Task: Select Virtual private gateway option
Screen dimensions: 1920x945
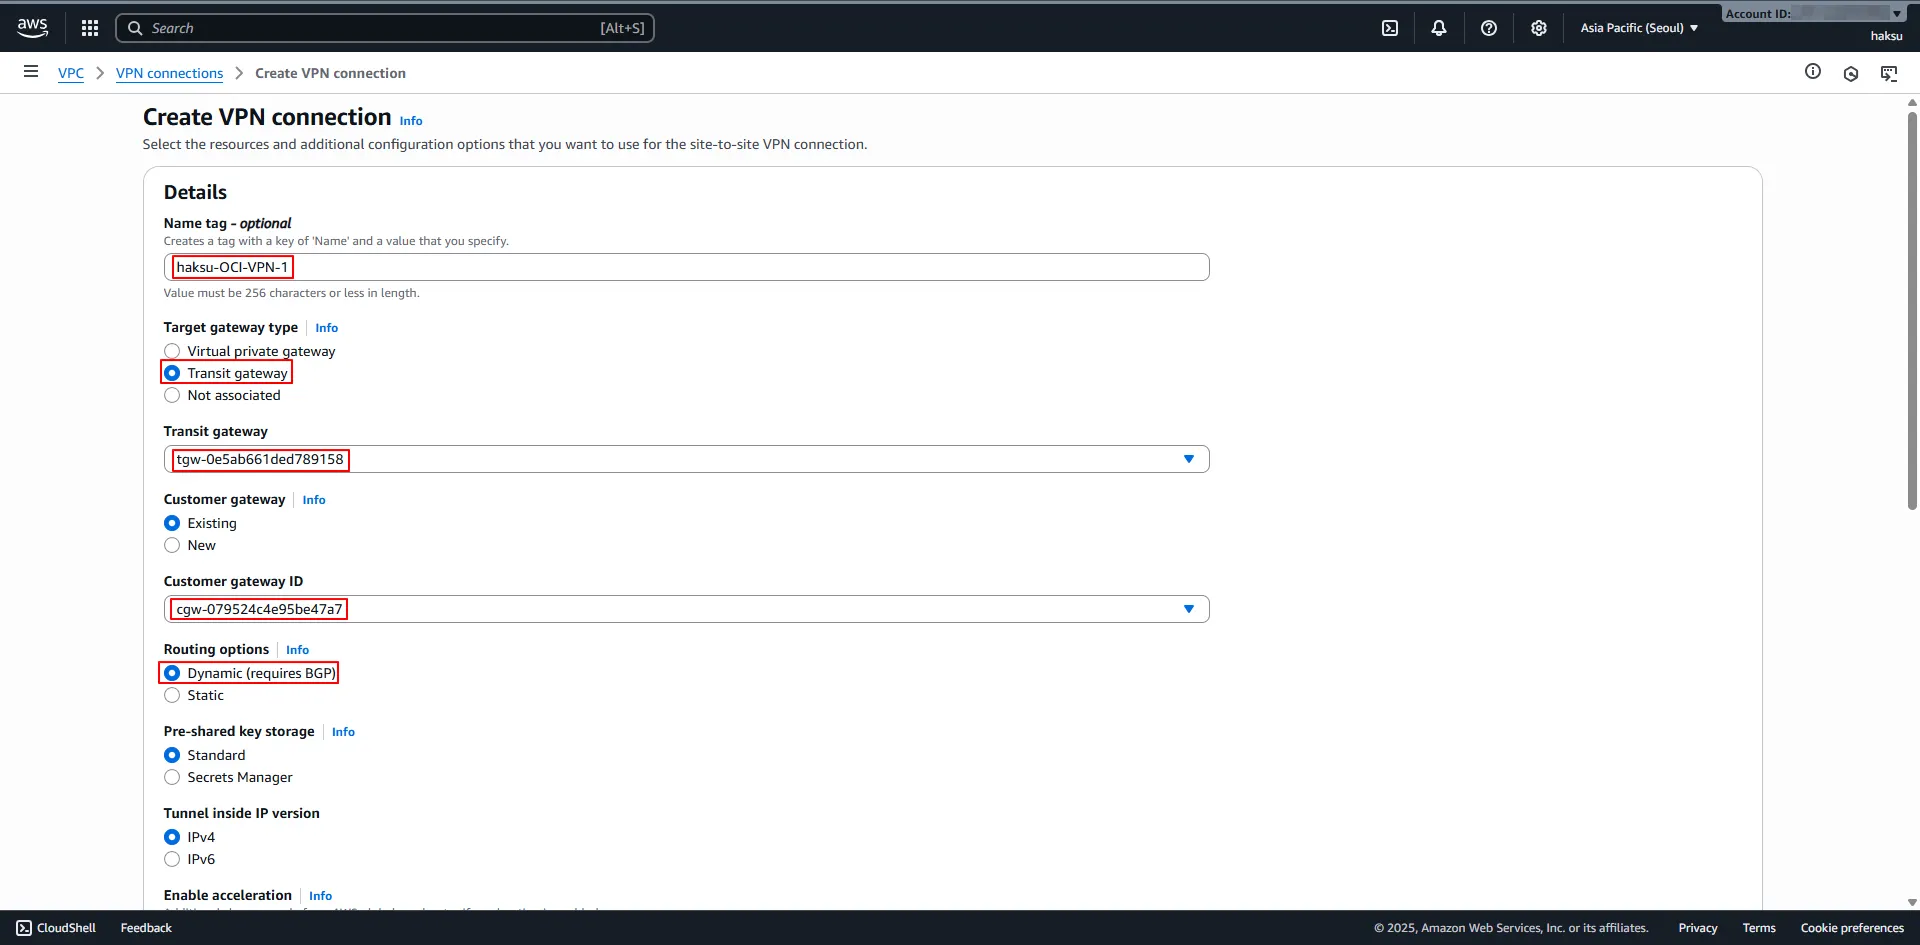Action: (172, 351)
